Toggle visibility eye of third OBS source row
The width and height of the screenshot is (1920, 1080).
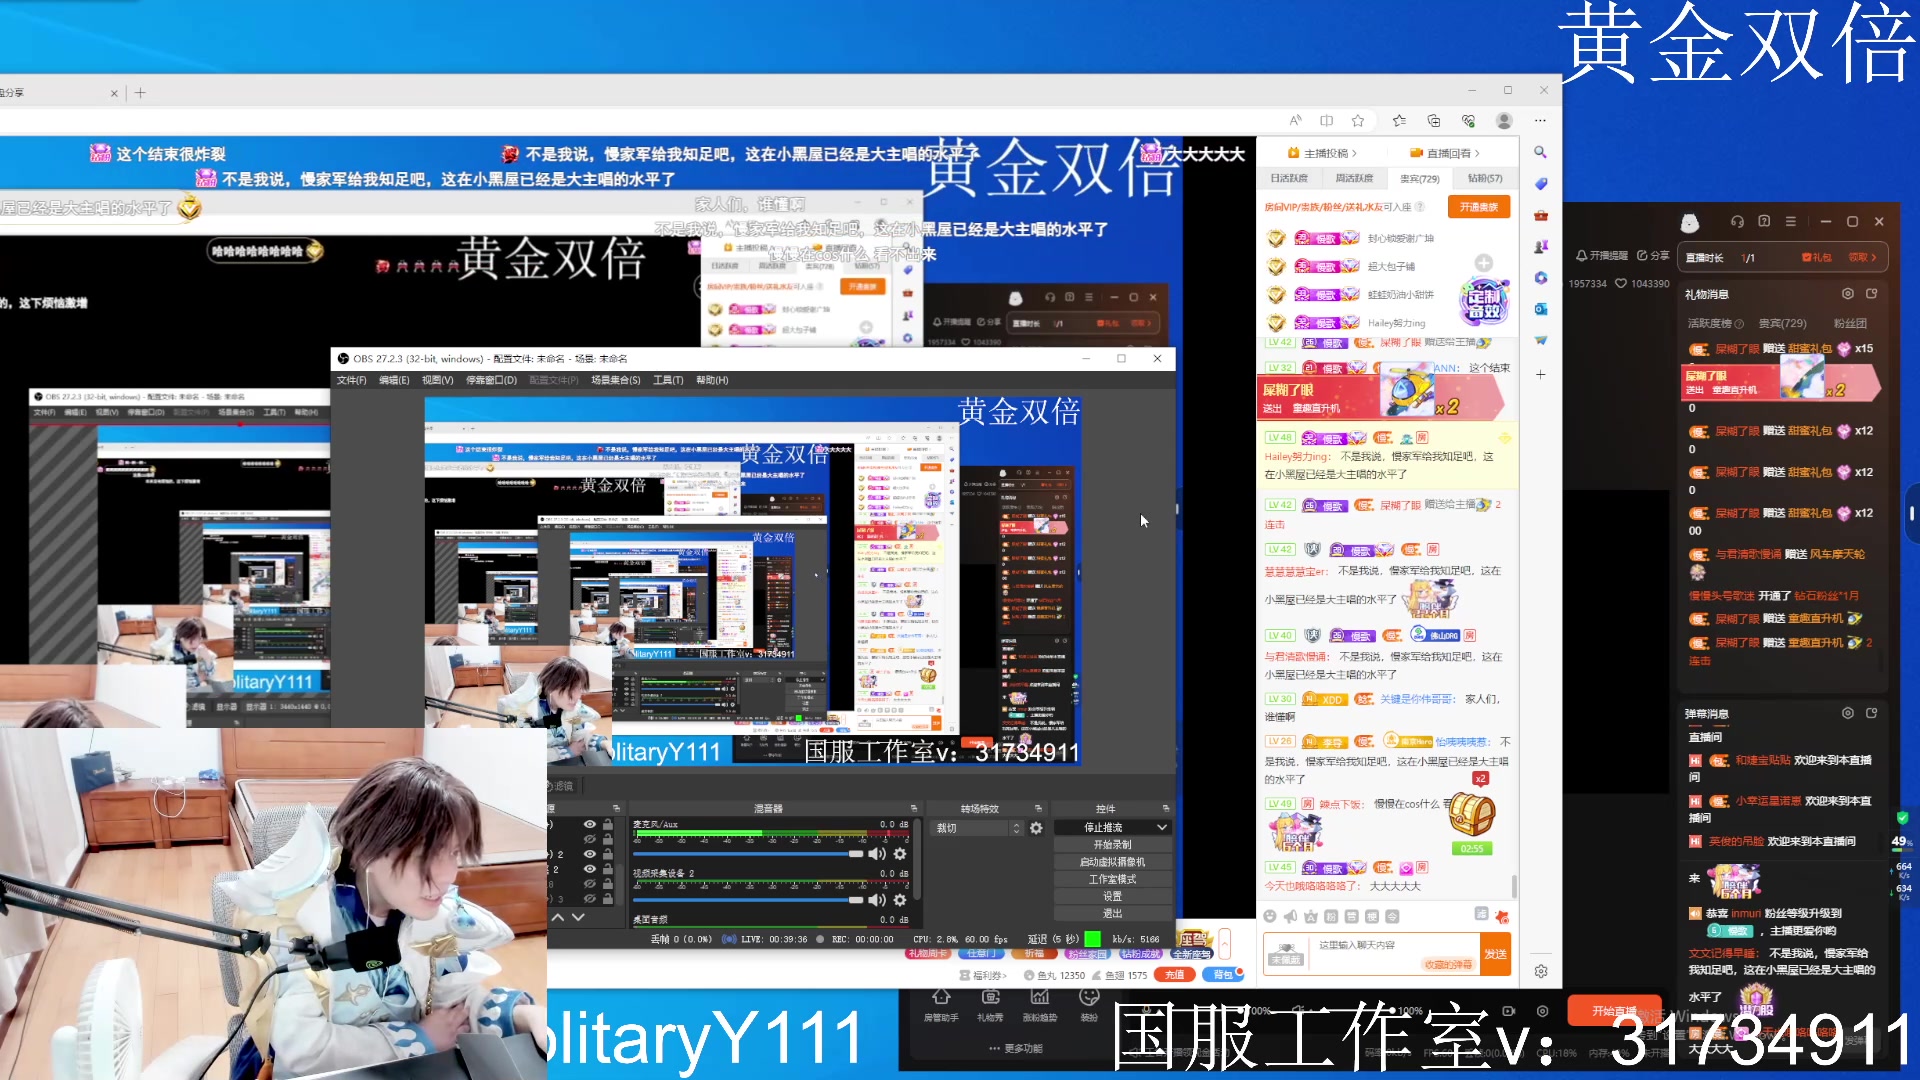coord(590,854)
